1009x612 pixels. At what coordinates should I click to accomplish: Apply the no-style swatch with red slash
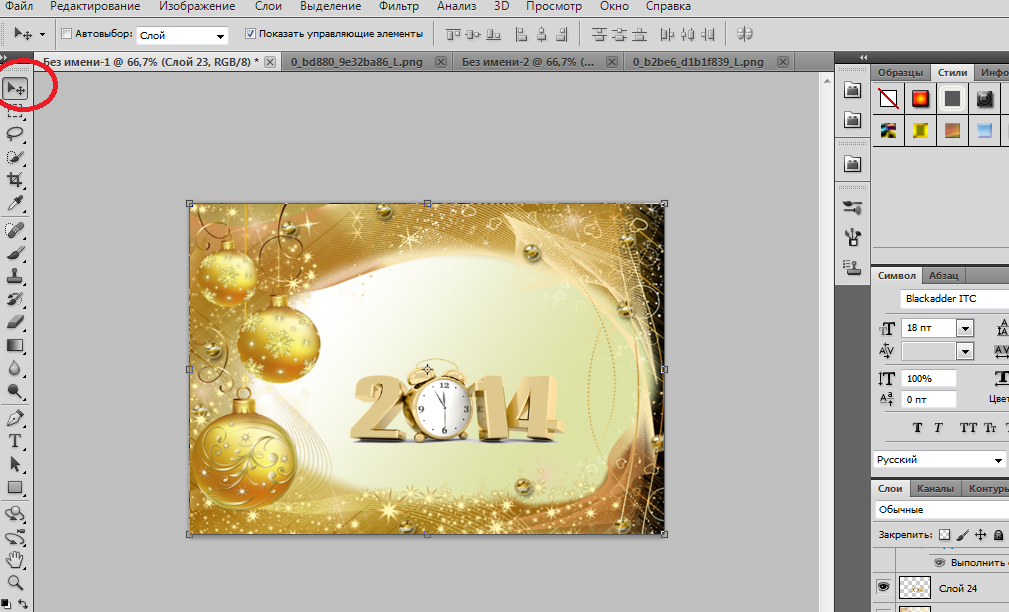click(x=888, y=98)
